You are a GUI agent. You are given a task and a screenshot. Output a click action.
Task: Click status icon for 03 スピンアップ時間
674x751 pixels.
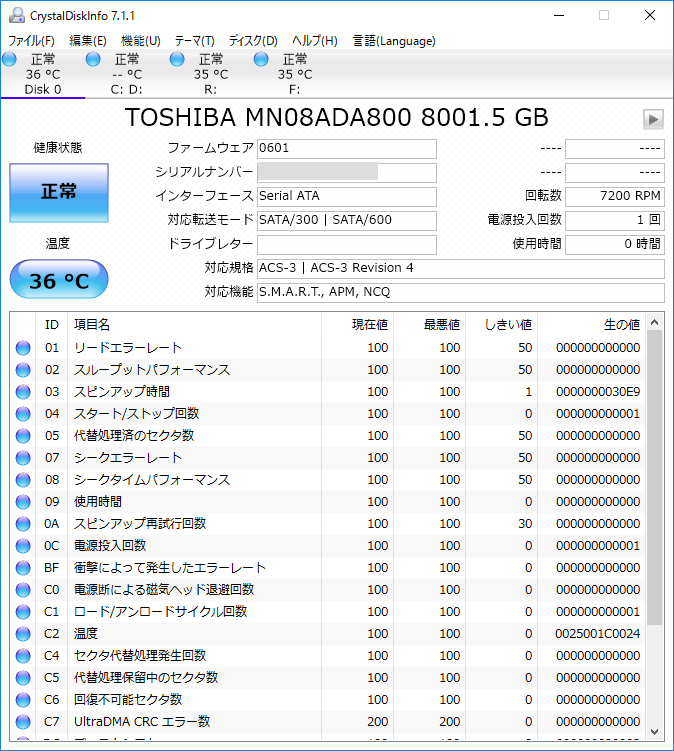click(23, 392)
